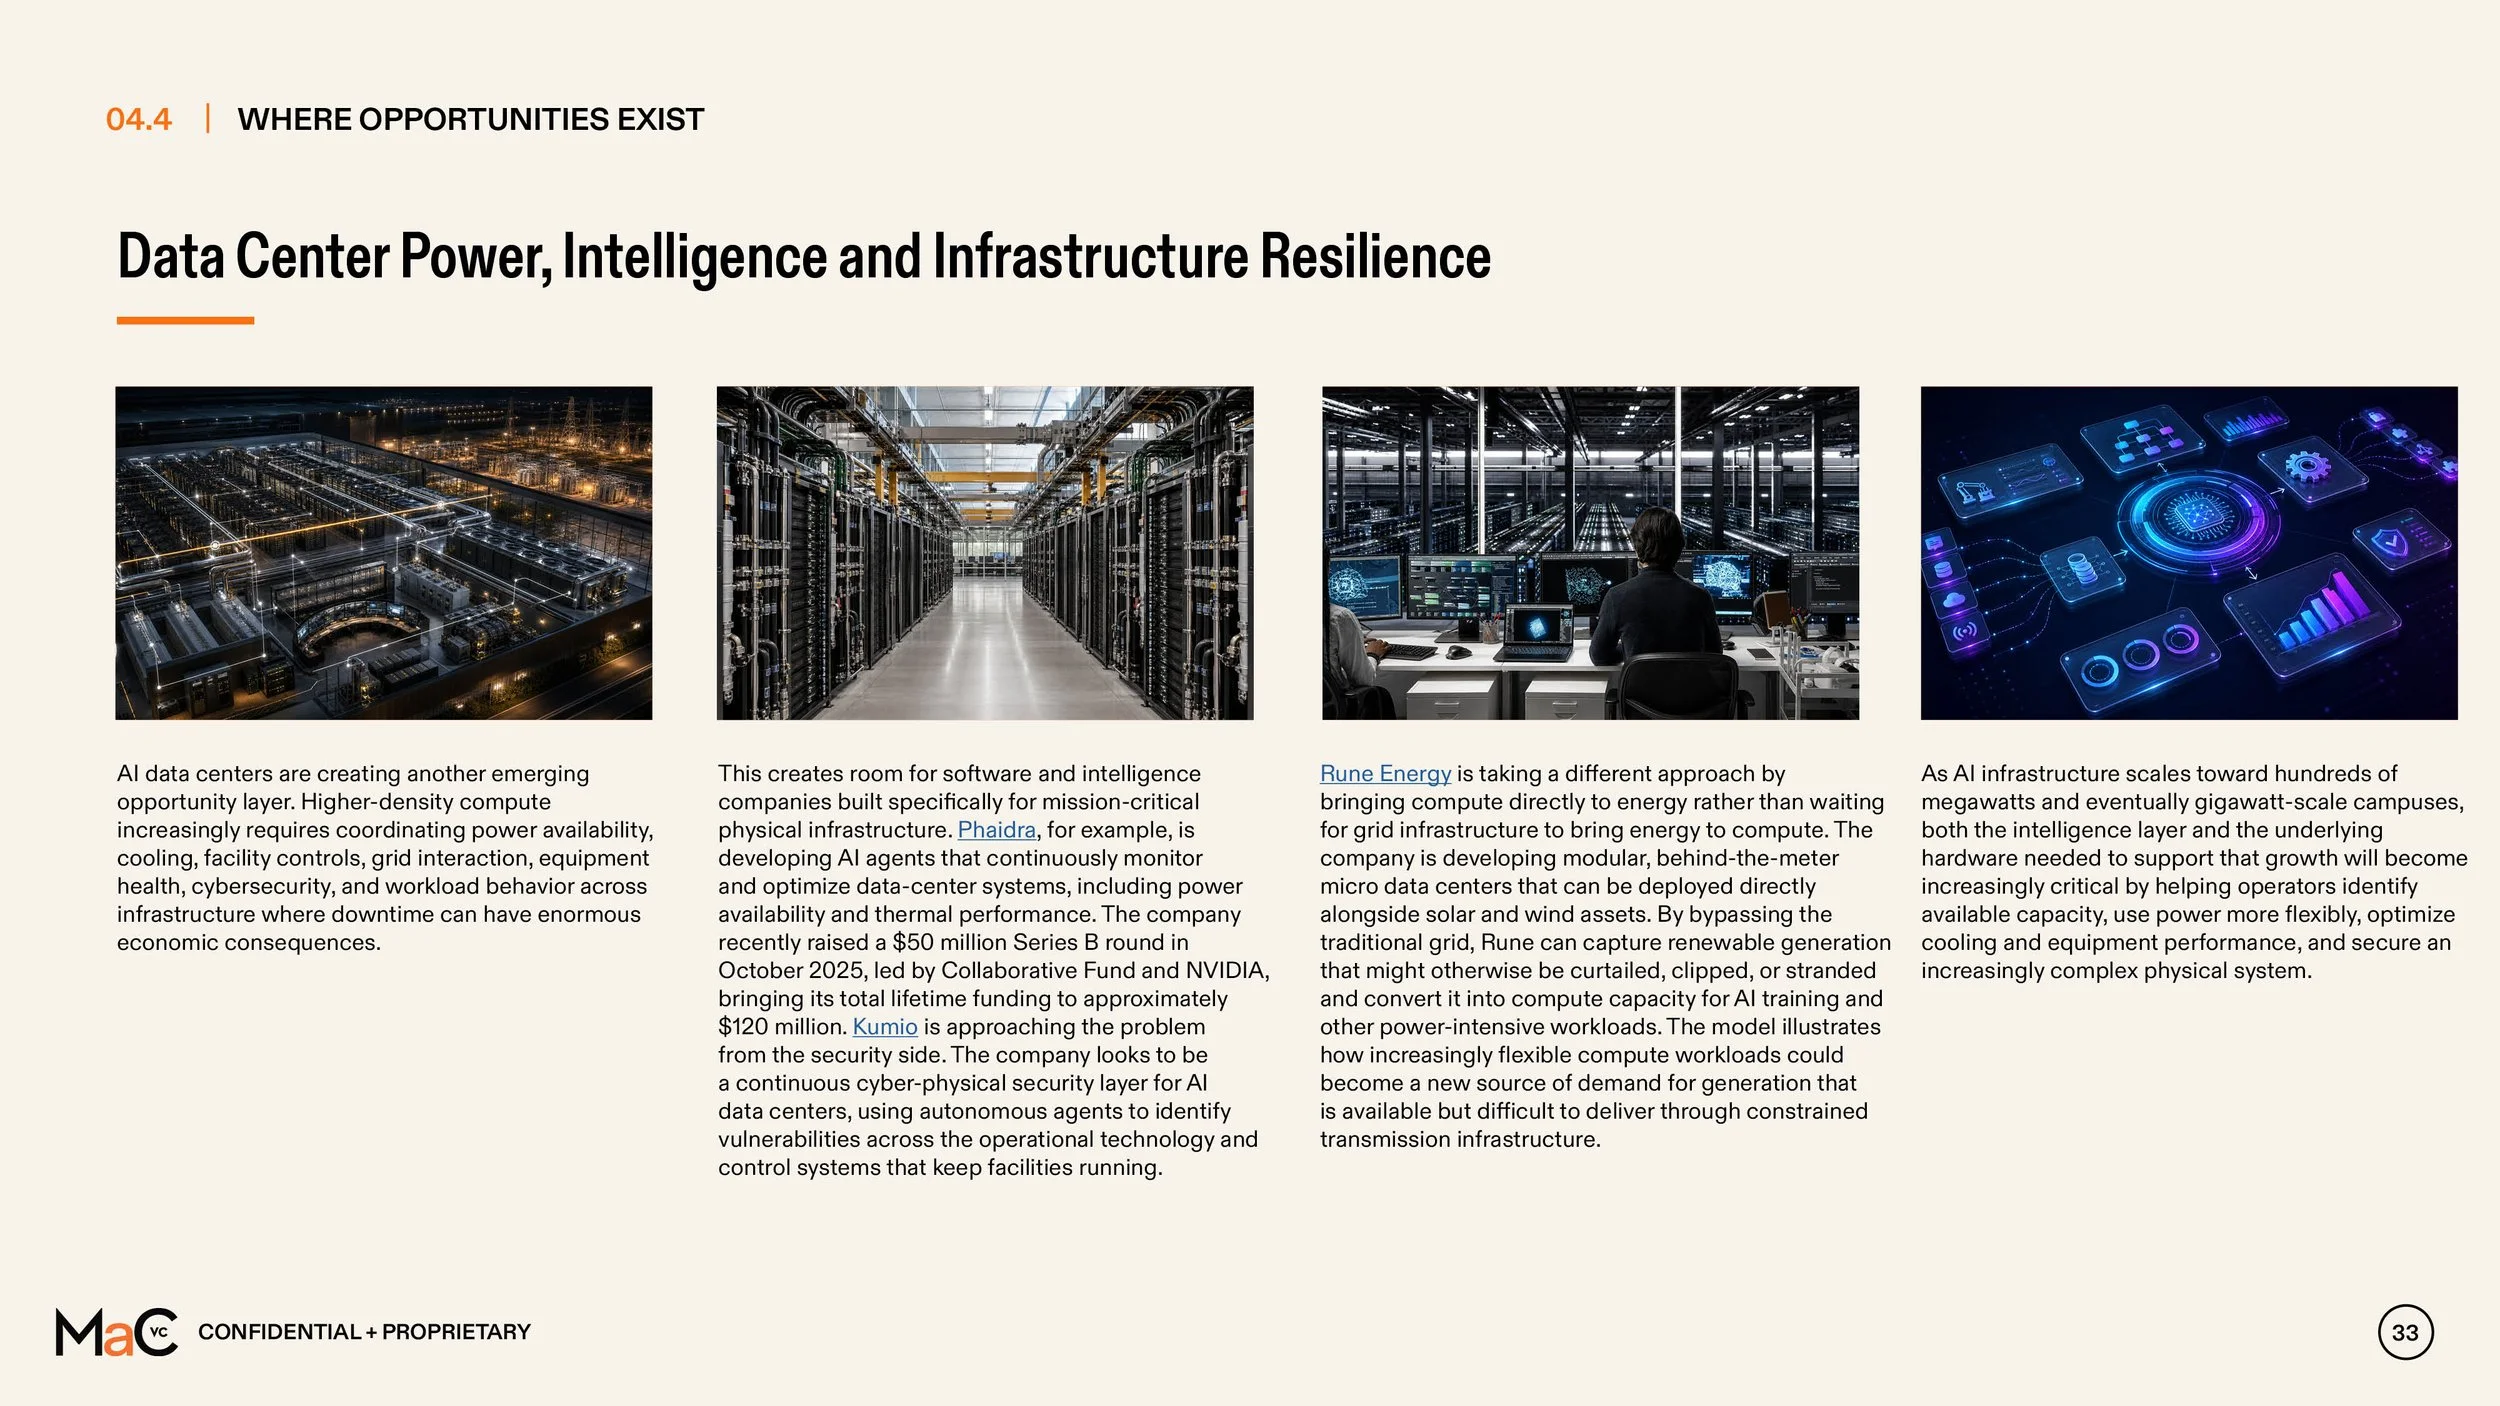
Task: Visit the Rune Energy link
Action: click(x=1385, y=774)
